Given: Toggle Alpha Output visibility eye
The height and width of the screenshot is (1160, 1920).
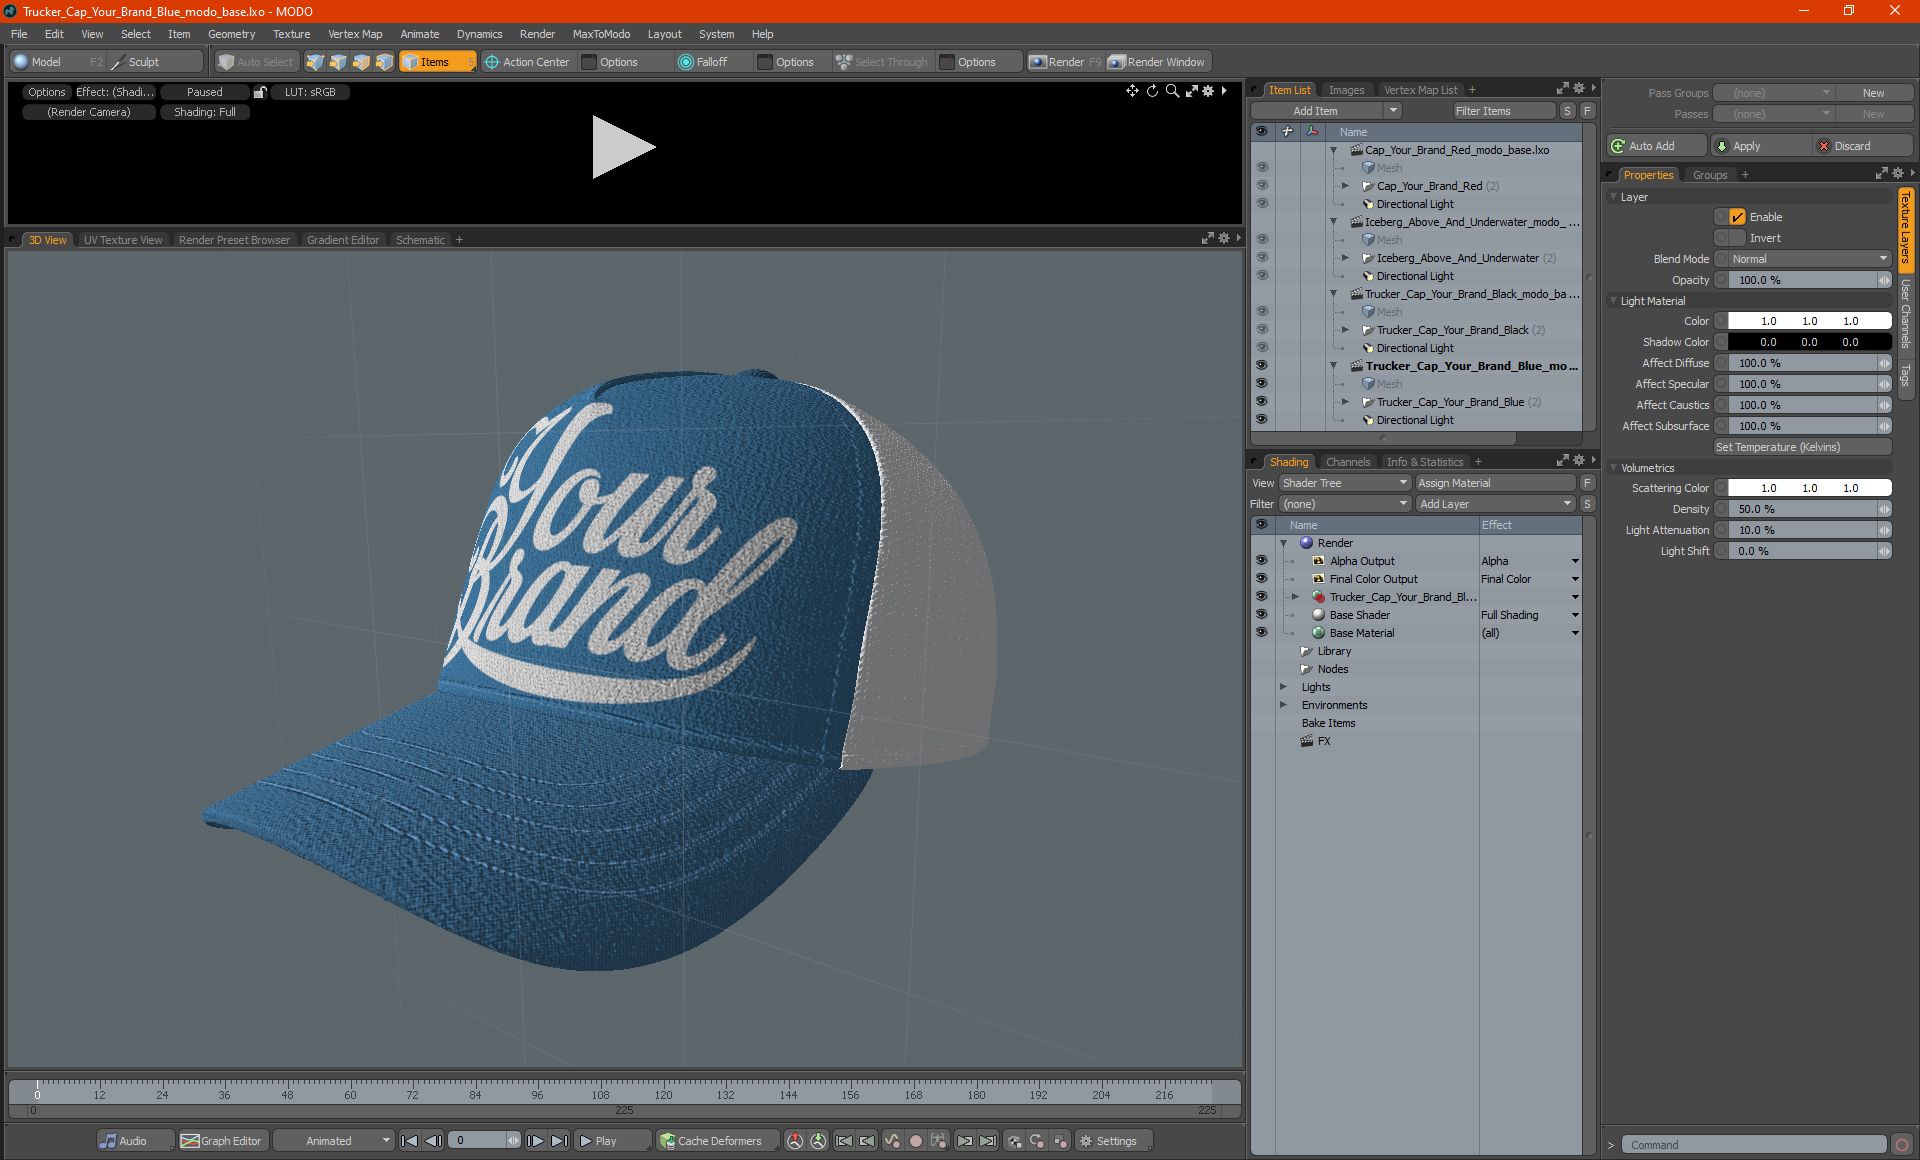Looking at the screenshot, I should tap(1262, 561).
